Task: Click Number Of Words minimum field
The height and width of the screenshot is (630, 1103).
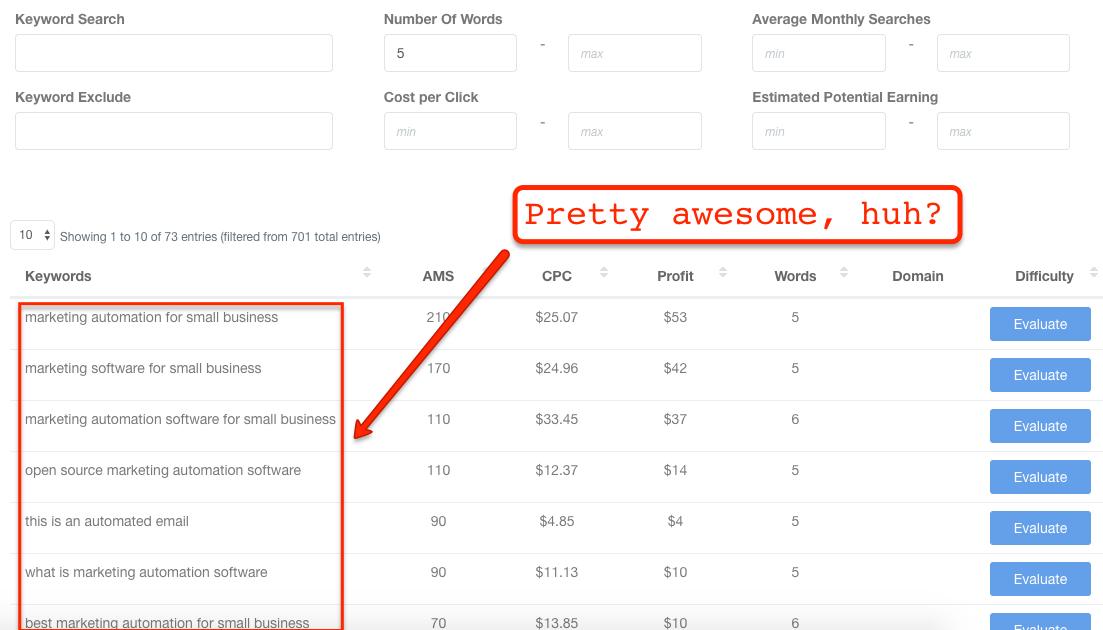Action: pyautogui.click(x=450, y=53)
